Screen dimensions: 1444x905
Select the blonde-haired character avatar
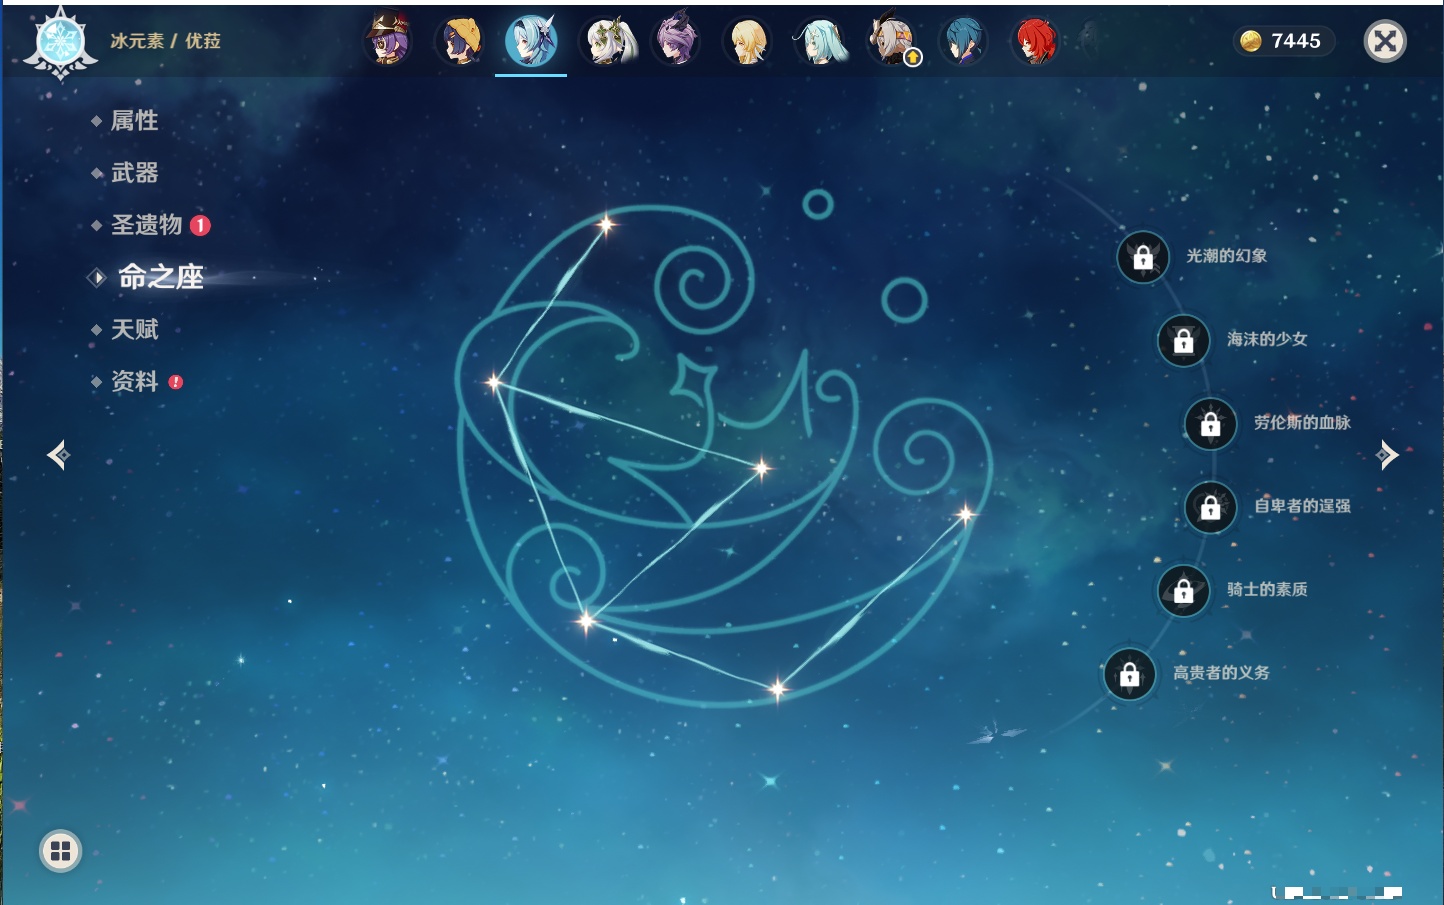(x=748, y=40)
